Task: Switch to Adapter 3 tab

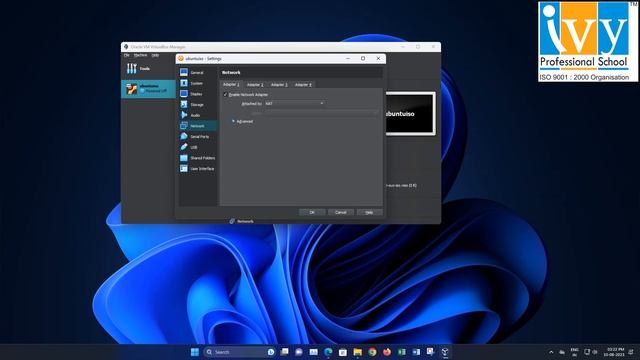Action: pos(279,84)
